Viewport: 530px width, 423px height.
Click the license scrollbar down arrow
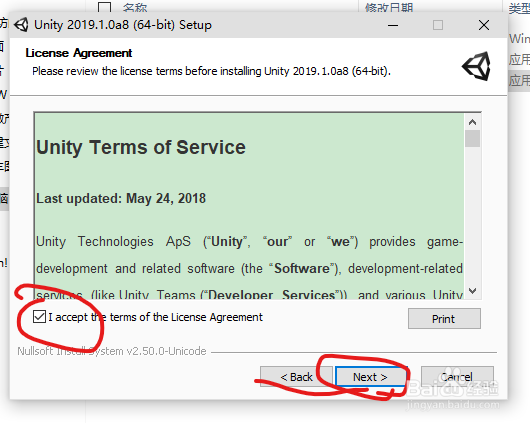coord(472,291)
